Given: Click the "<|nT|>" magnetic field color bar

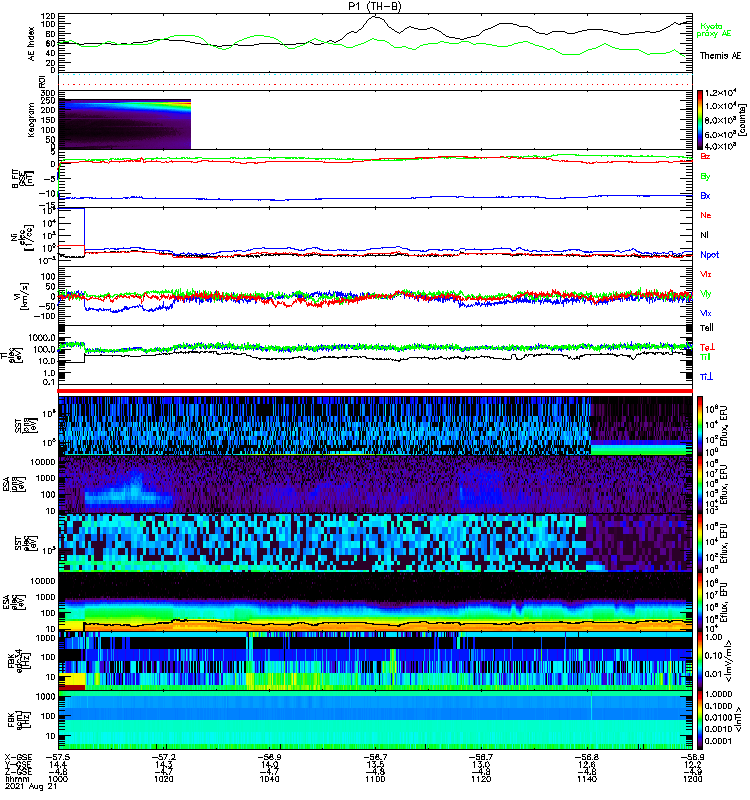Looking at the screenshot, I should (x=699, y=719).
